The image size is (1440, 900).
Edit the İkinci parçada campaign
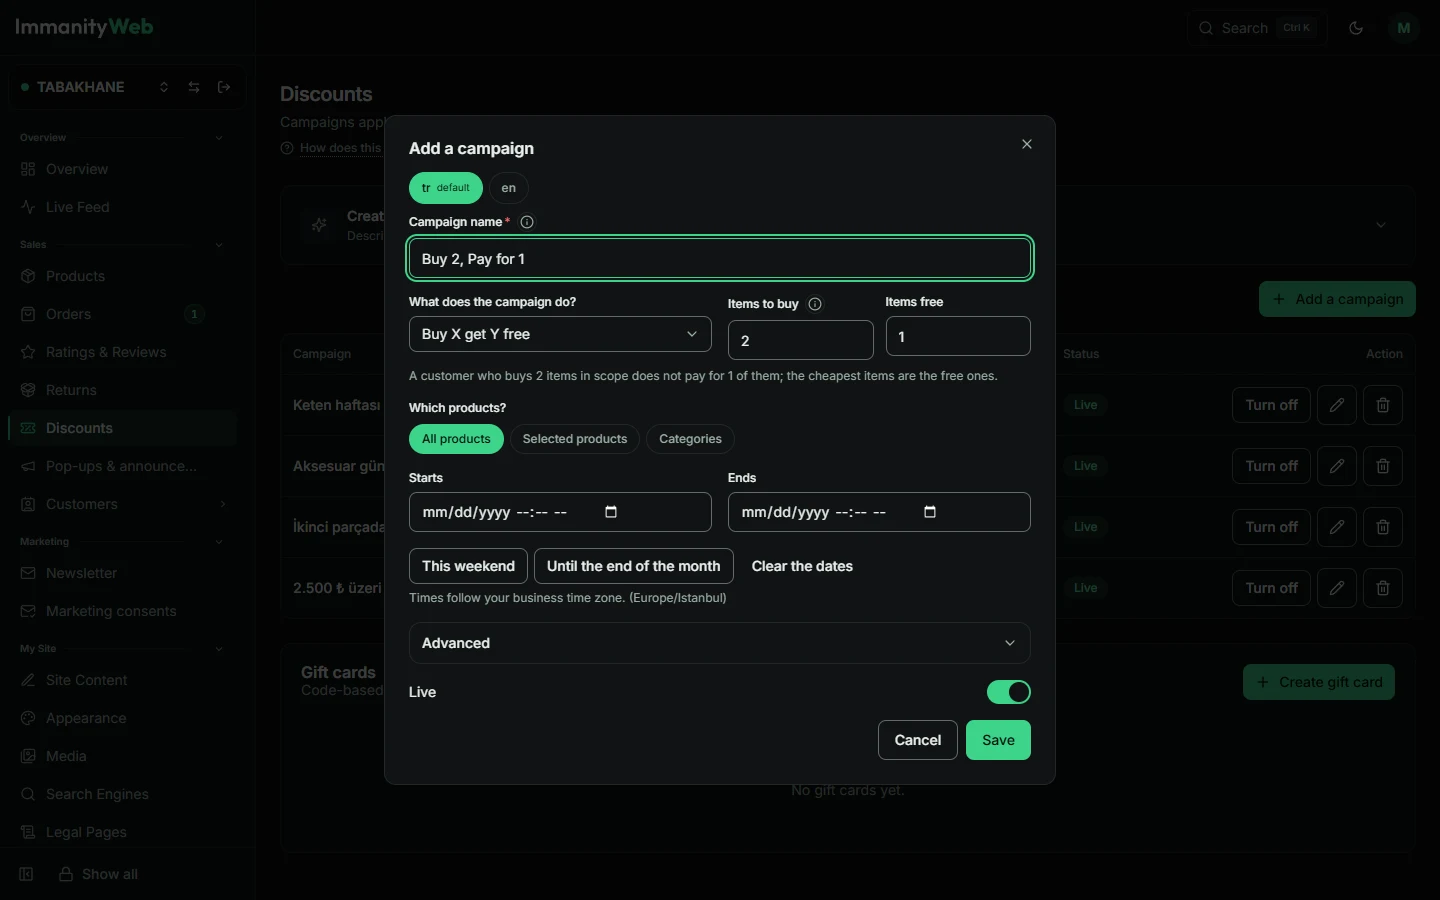[x=1337, y=527]
